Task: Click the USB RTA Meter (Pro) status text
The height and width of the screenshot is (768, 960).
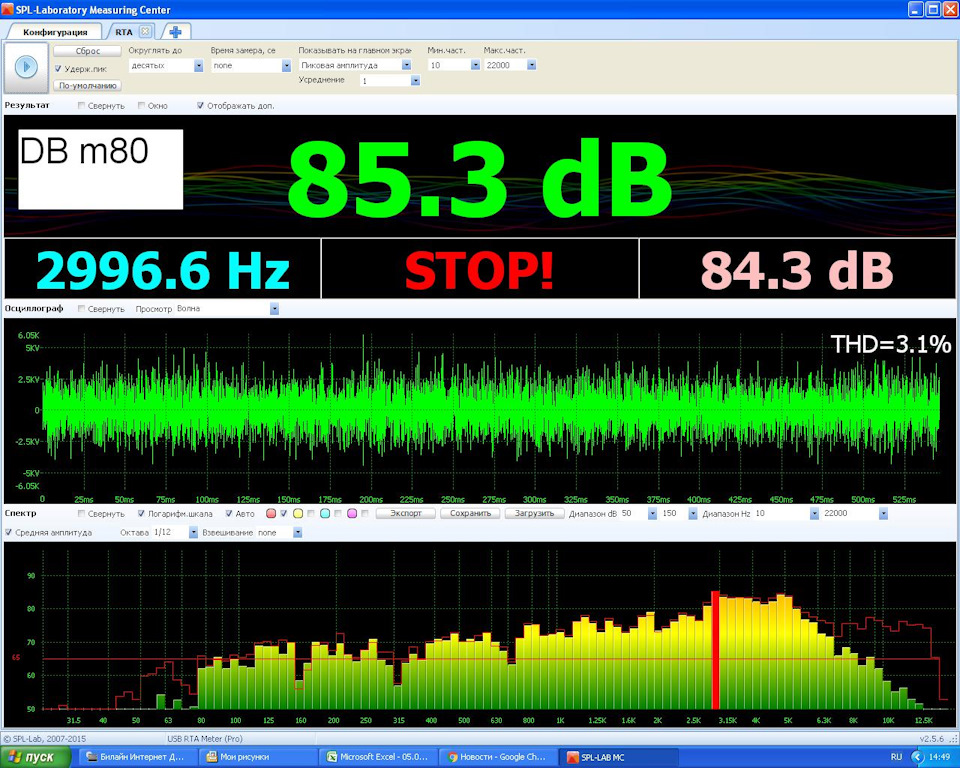Action: (205, 739)
